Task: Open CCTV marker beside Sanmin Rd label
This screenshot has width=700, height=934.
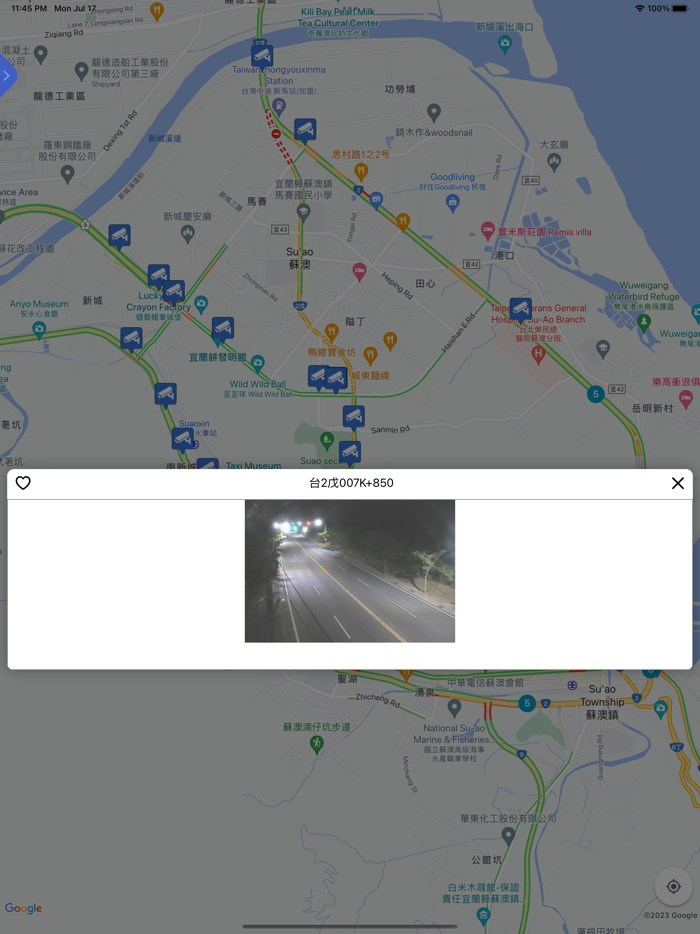Action: [x=353, y=418]
